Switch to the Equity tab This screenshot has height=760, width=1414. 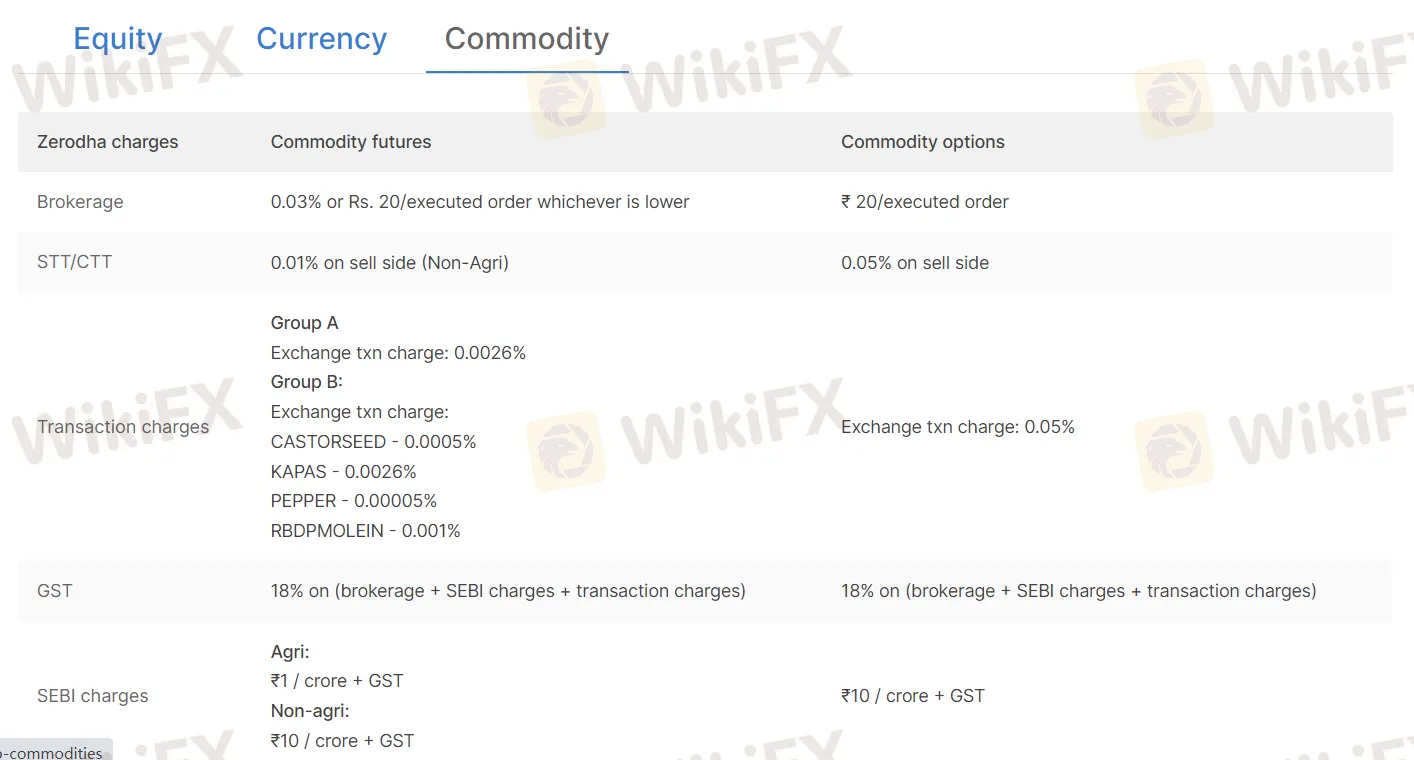coord(117,39)
